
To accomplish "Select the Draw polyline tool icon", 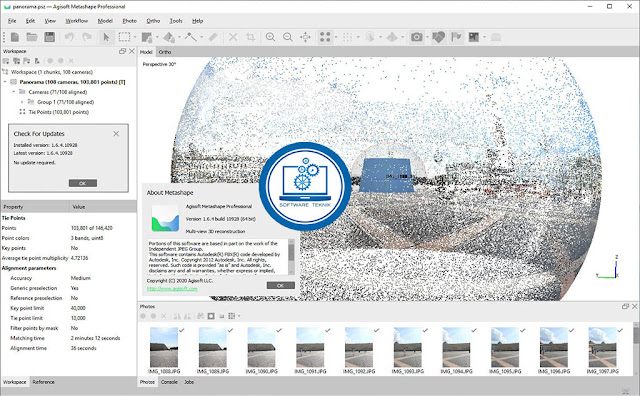I will click(190, 37).
